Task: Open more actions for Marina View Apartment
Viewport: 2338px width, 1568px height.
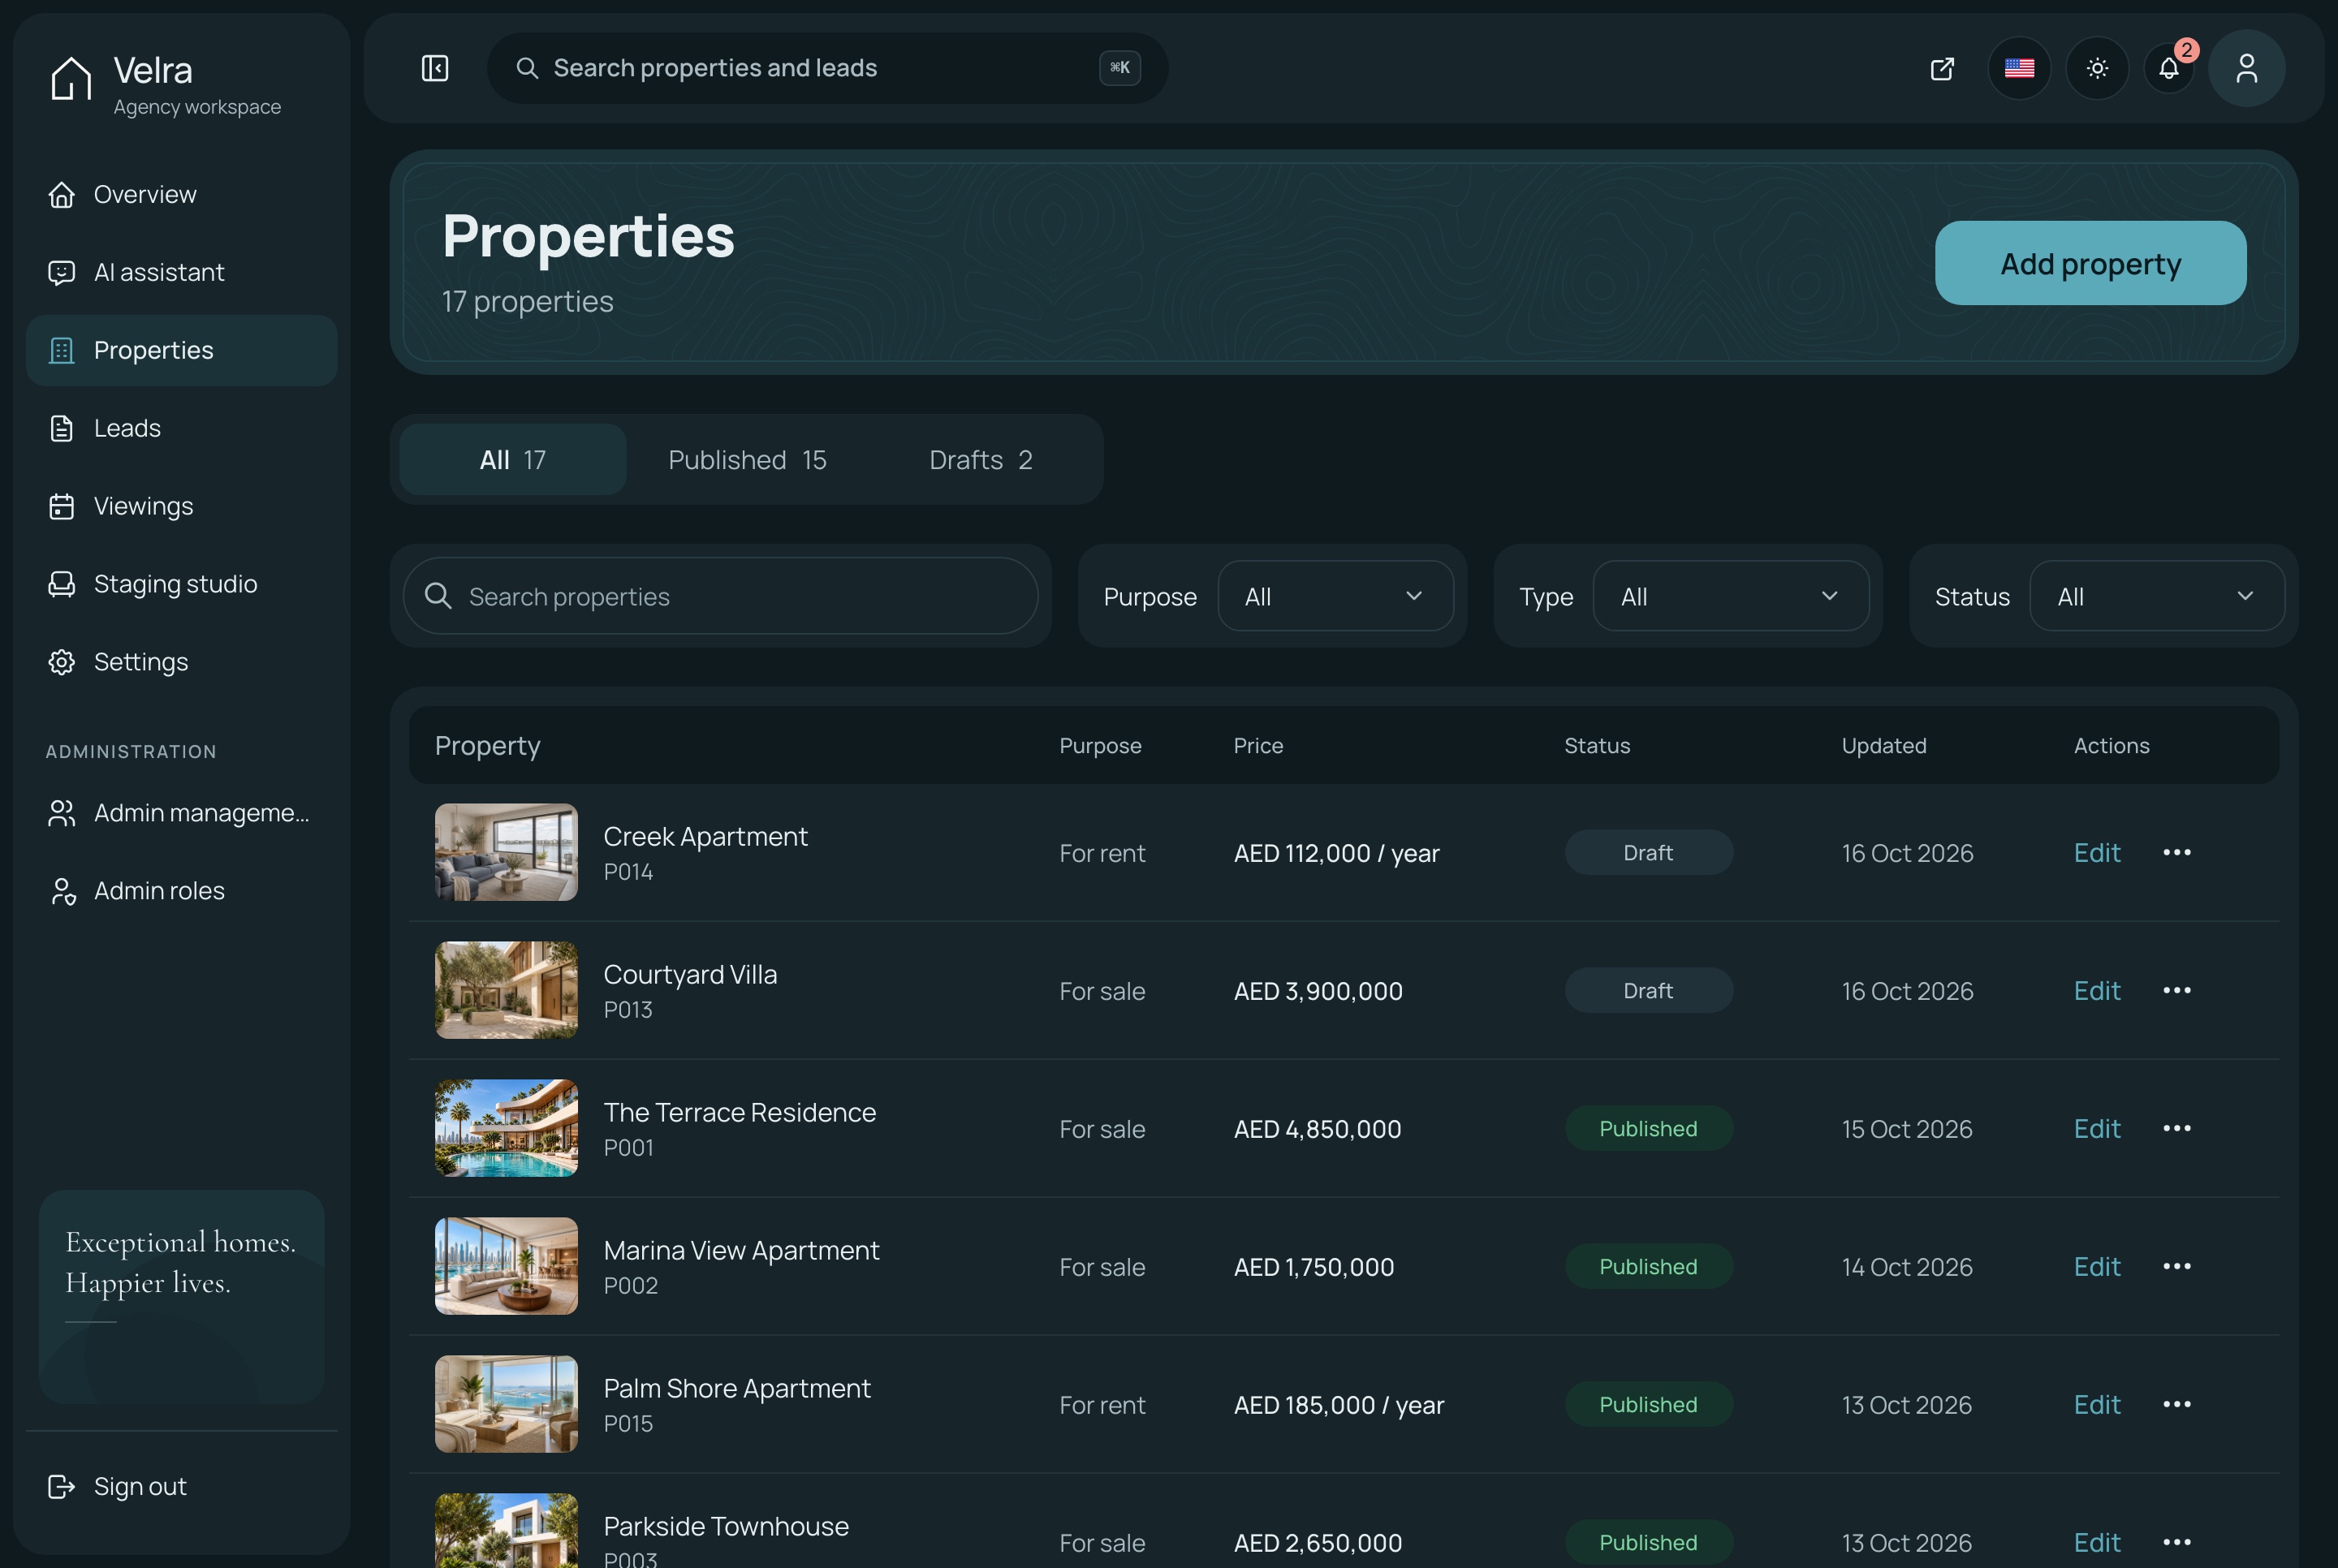Action: 2176,1267
